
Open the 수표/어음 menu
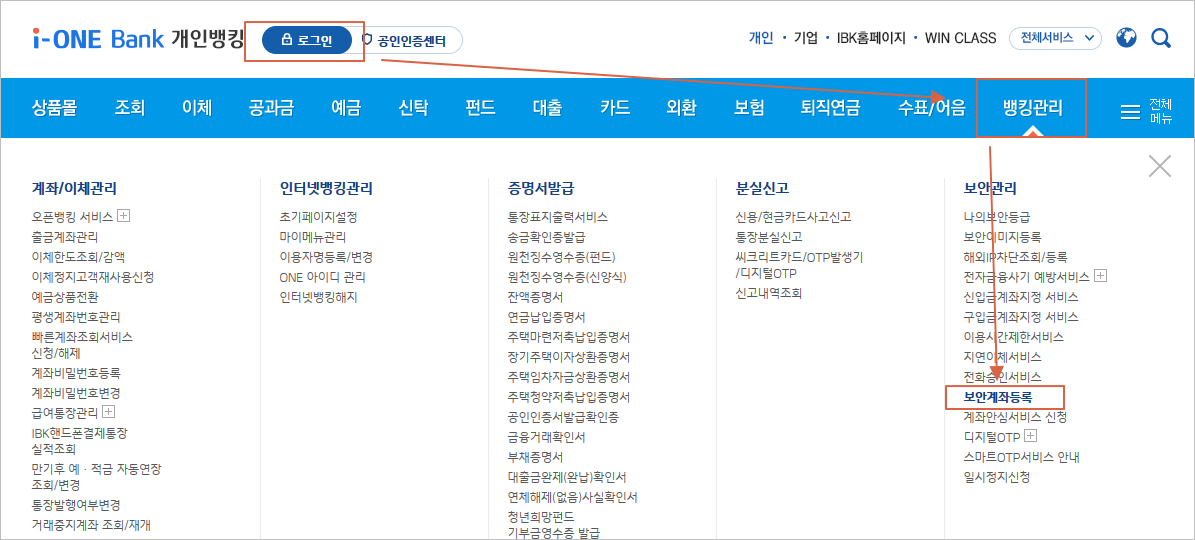click(931, 108)
